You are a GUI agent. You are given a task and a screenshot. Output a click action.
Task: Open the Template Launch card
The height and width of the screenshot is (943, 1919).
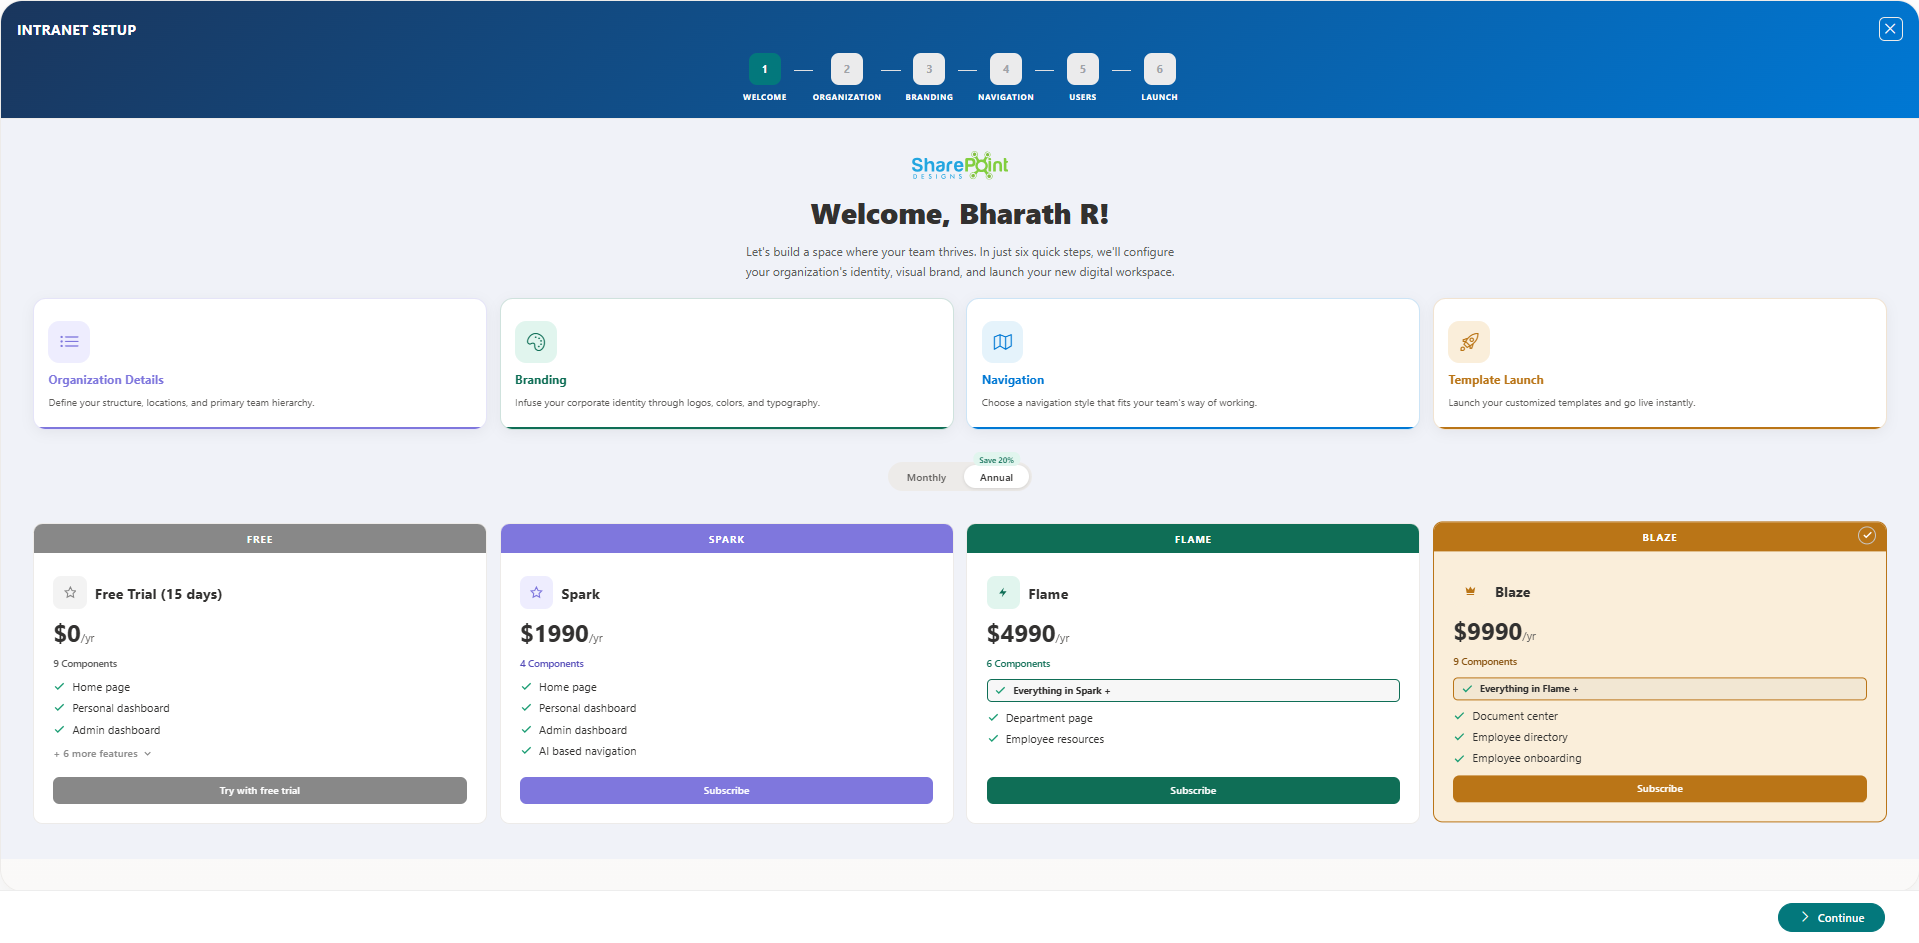pyautogui.click(x=1660, y=364)
